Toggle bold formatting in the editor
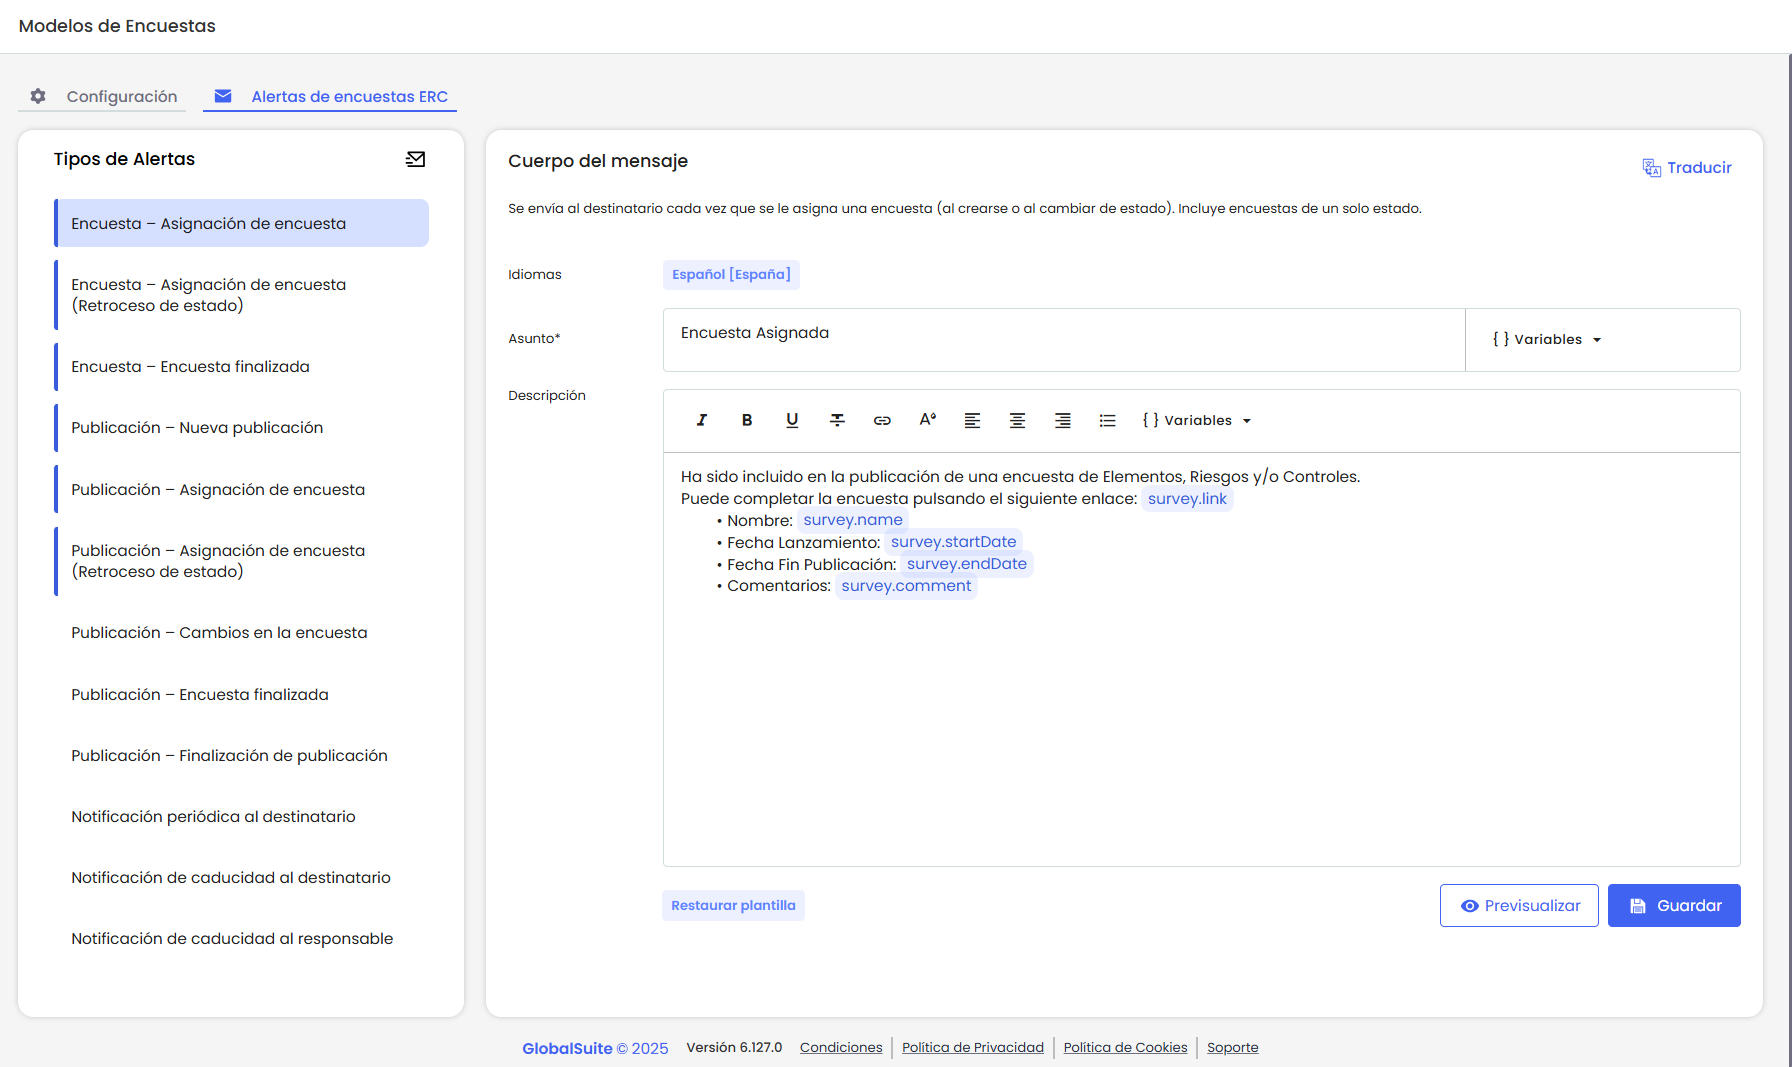1792x1067 pixels. [x=747, y=420]
